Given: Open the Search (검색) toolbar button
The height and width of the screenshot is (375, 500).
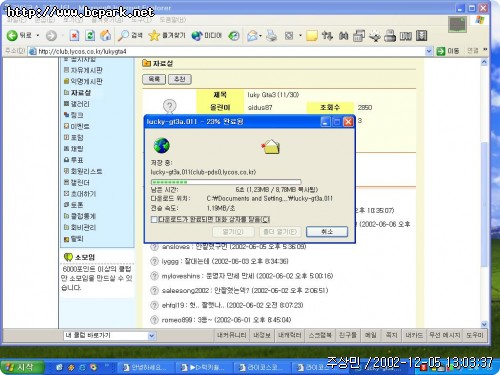Looking at the screenshot, I should coord(130,35).
